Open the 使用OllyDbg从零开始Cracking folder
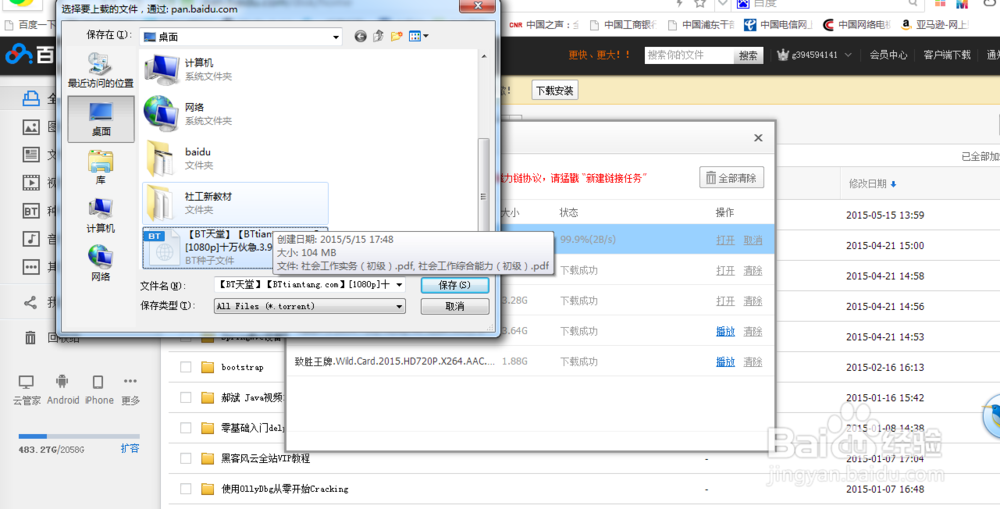 click(x=284, y=489)
